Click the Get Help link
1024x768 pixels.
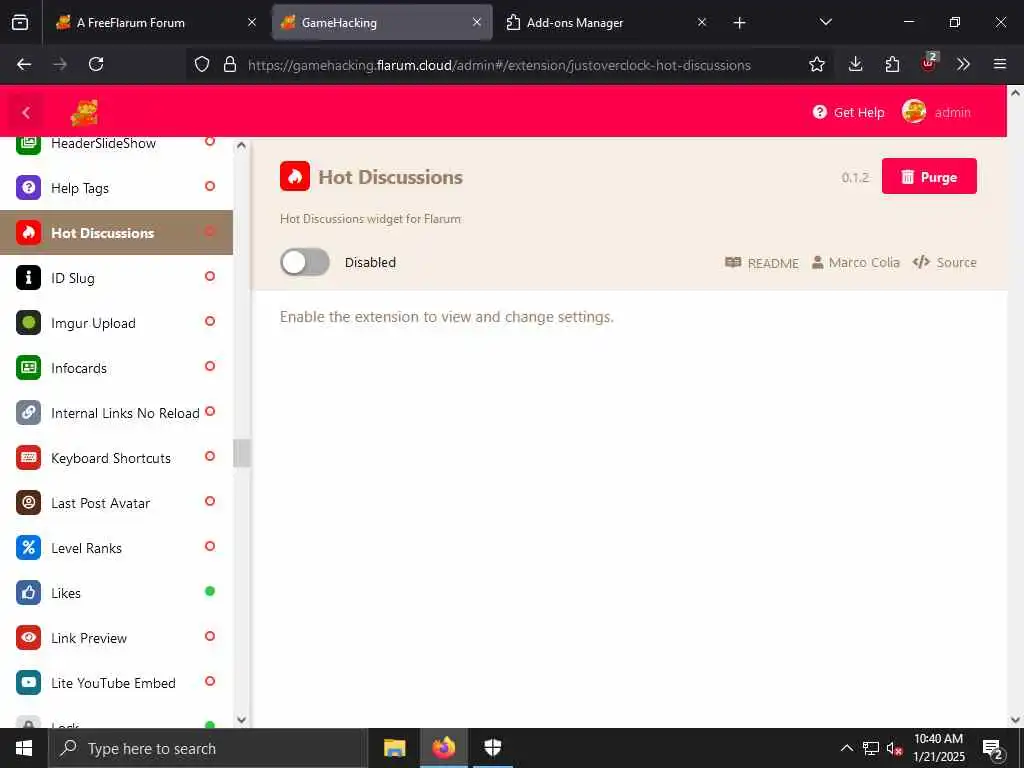pyautogui.click(x=848, y=112)
